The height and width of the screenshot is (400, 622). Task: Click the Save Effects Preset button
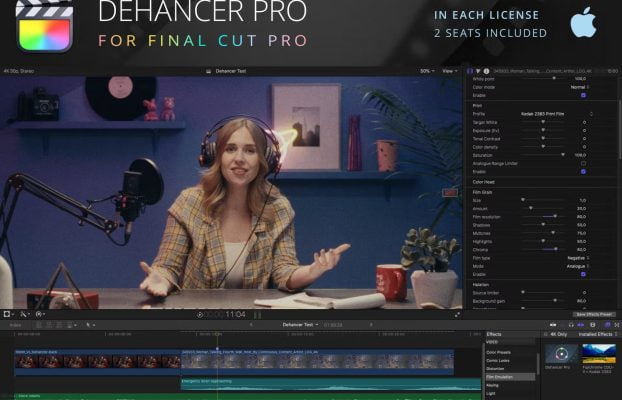(x=594, y=314)
